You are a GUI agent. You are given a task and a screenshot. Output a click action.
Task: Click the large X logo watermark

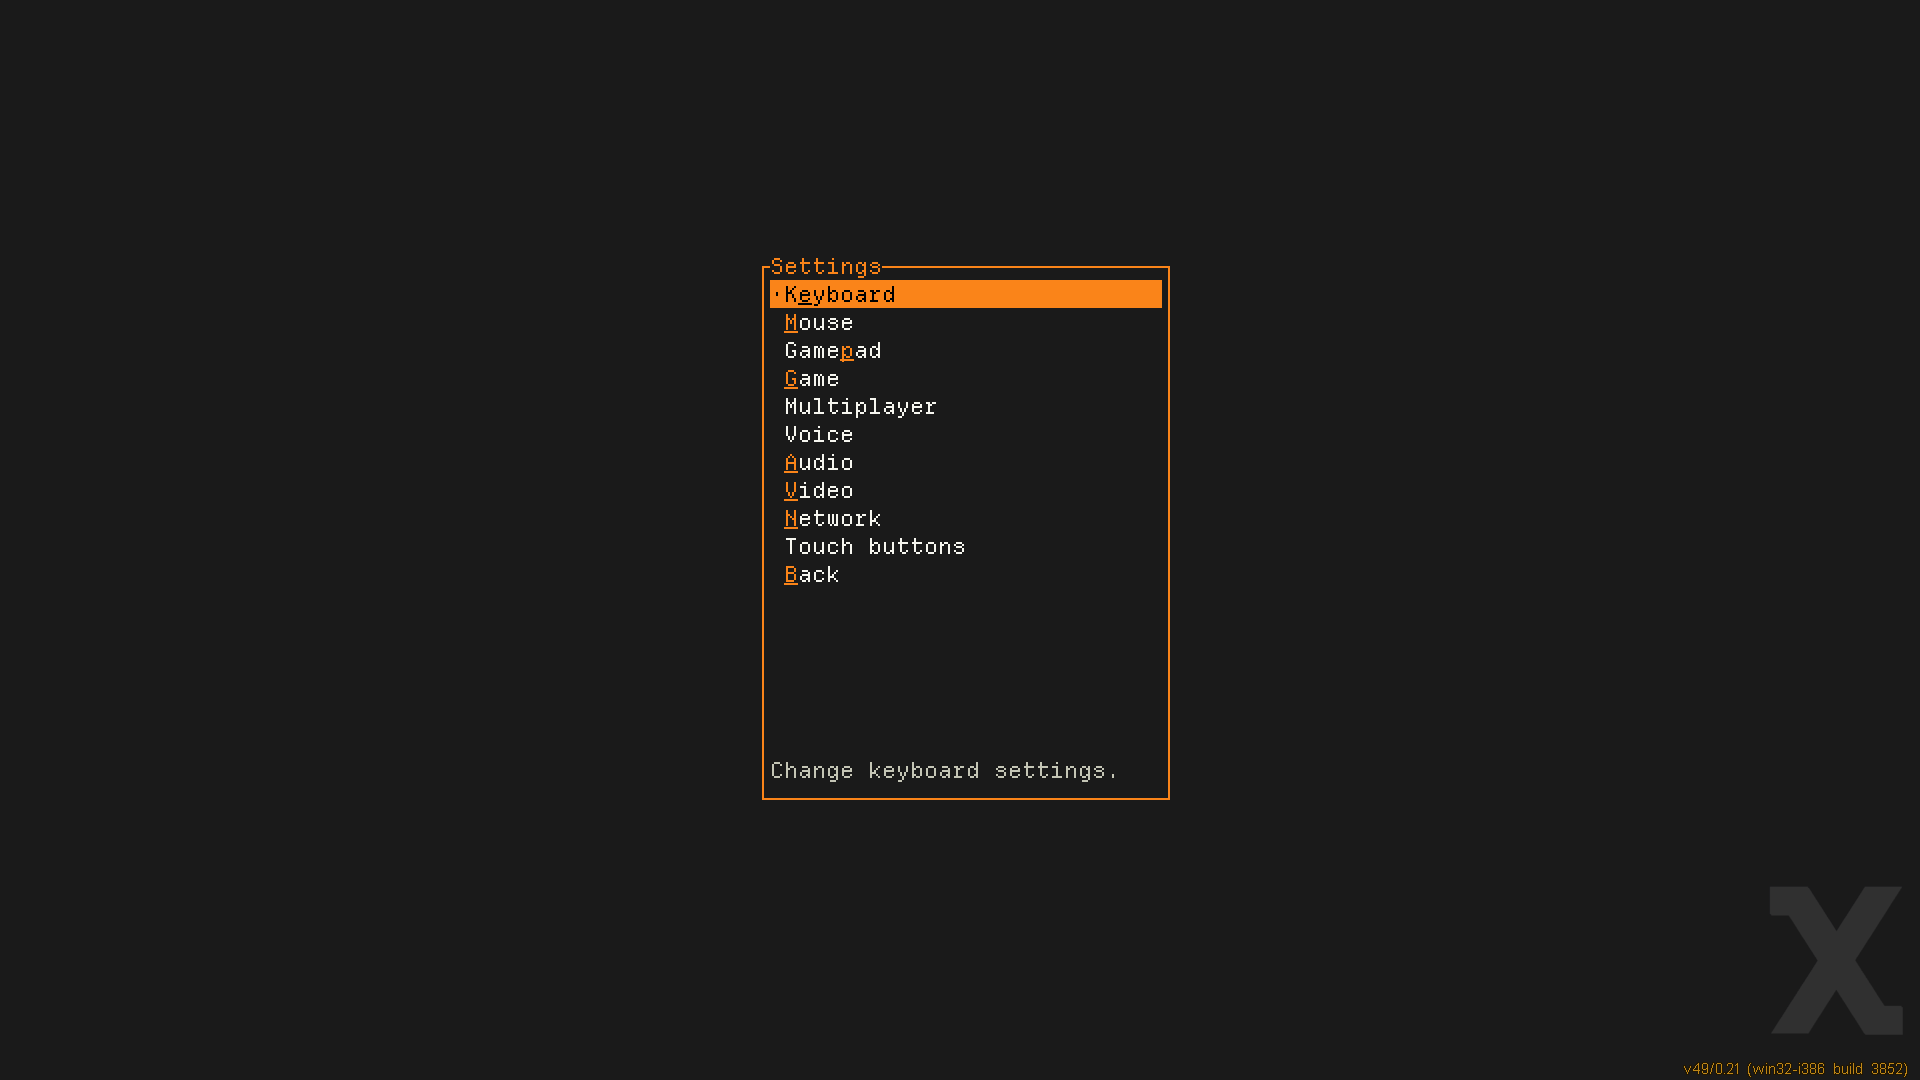click(x=1836, y=960)
